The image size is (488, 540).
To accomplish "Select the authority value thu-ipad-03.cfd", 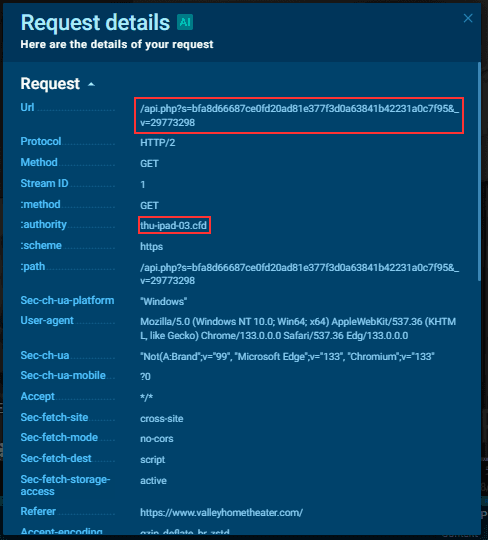I will (174, 226).
